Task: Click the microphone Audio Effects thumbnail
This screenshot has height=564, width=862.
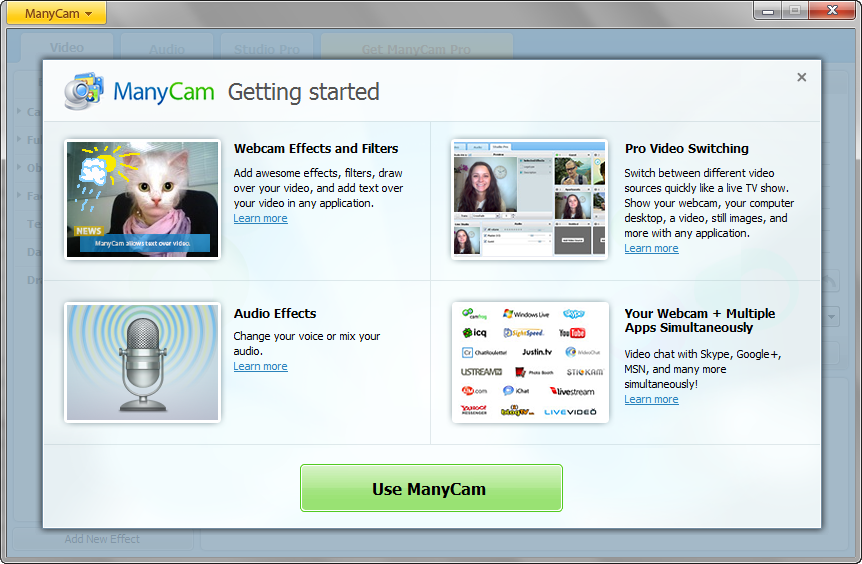Action: [x=142, y=362]
